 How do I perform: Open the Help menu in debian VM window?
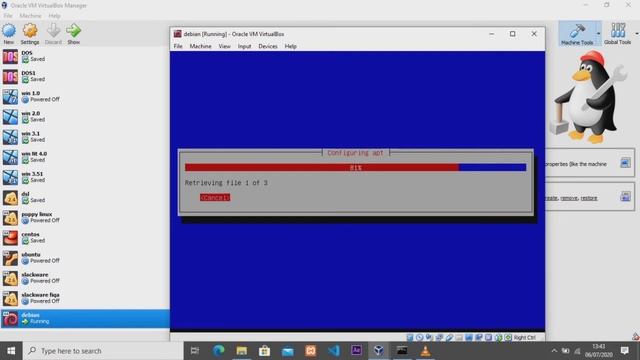pyautogui.click(x=291, y=46)
